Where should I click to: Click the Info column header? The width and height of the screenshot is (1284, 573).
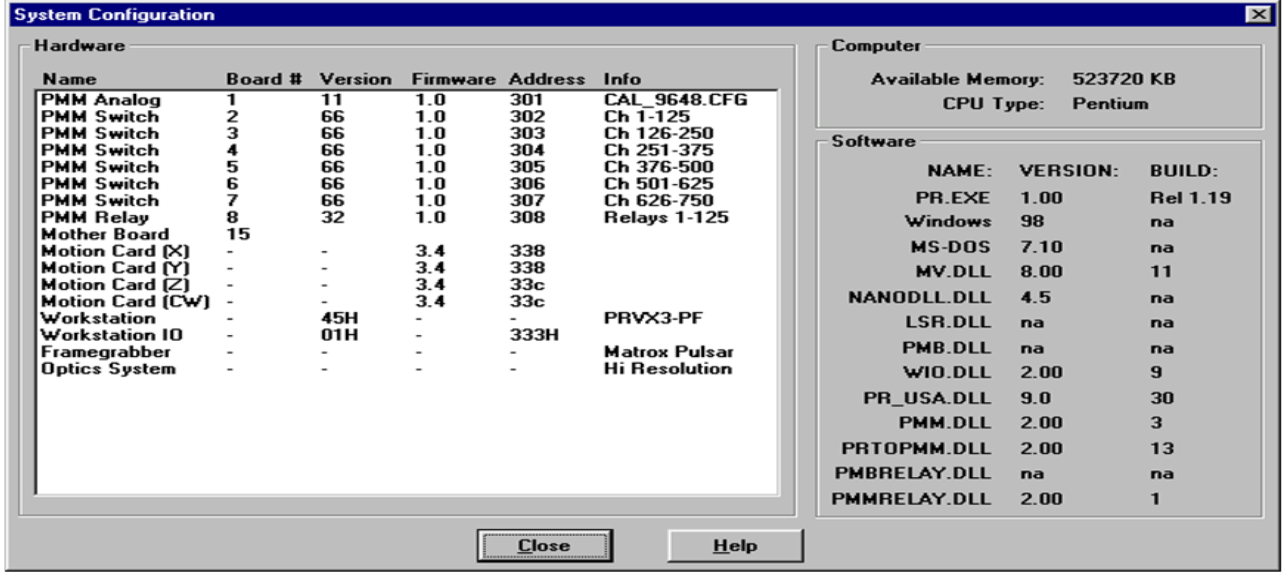[623, 78]
